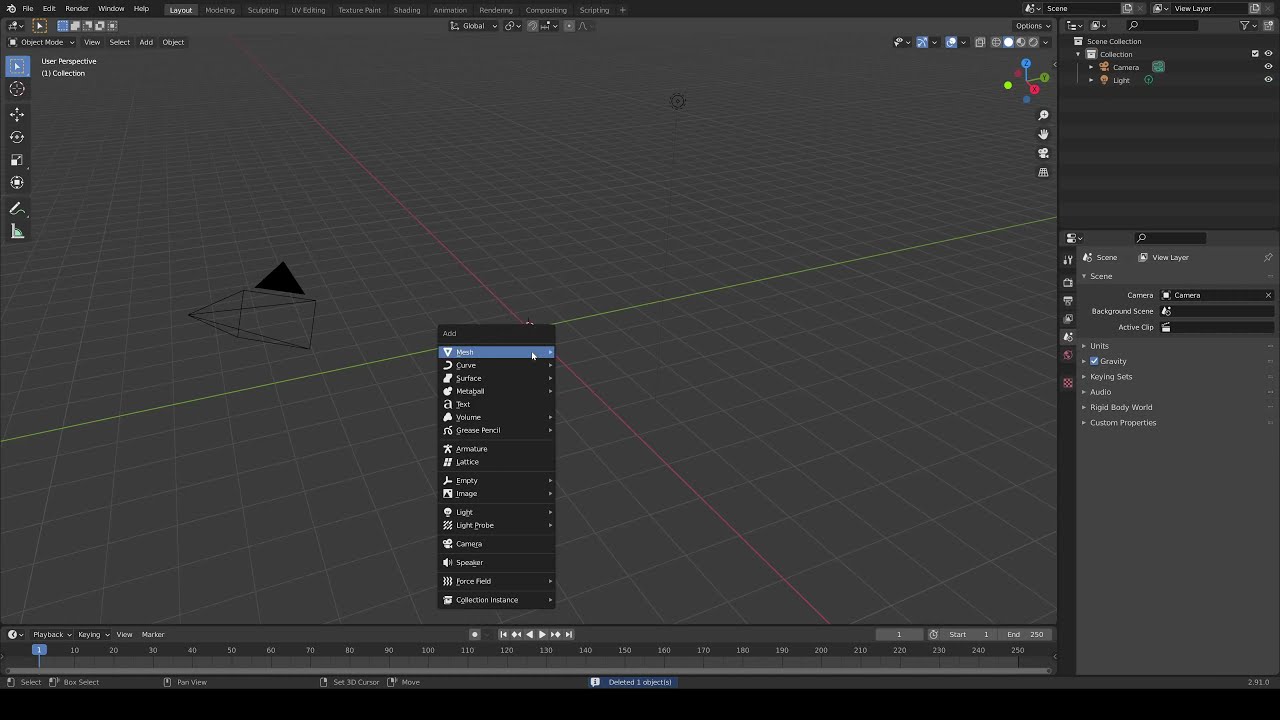Viewport: 1280px width, 720px height.
Task: Toggle camera view with the camera gizmo
Action: pos(1043,153)
